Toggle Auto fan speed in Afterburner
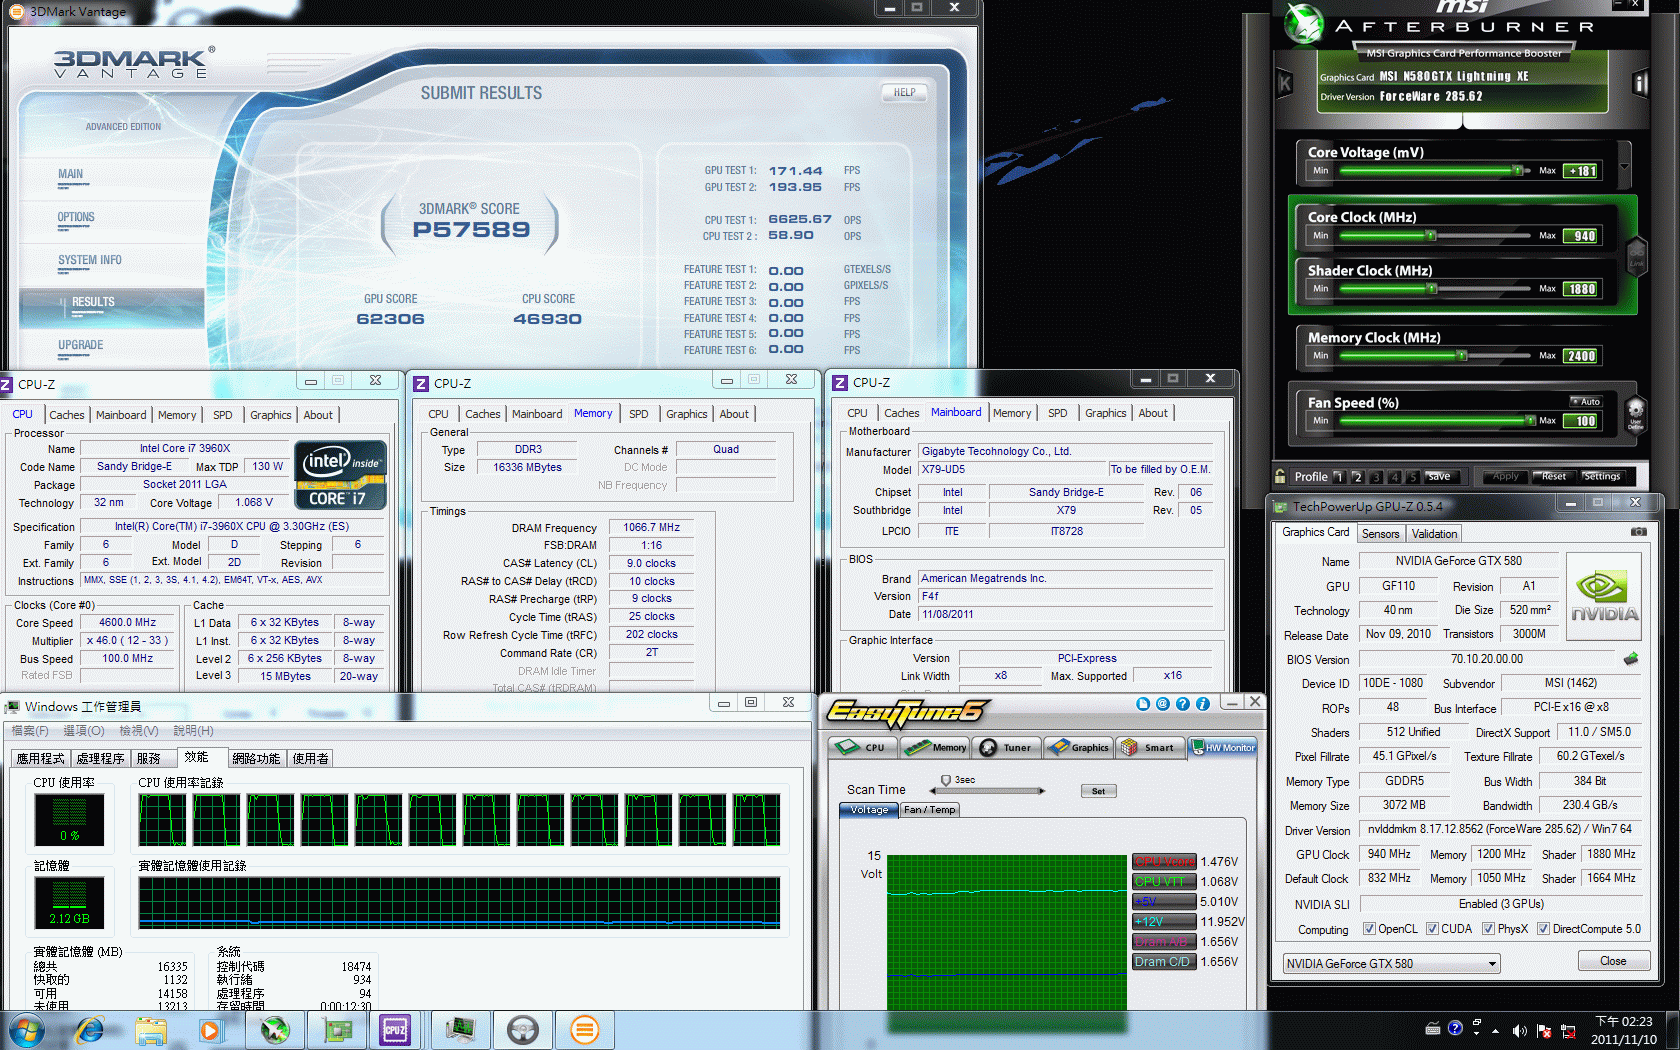1680x1050 pixels. point(1585,401)
